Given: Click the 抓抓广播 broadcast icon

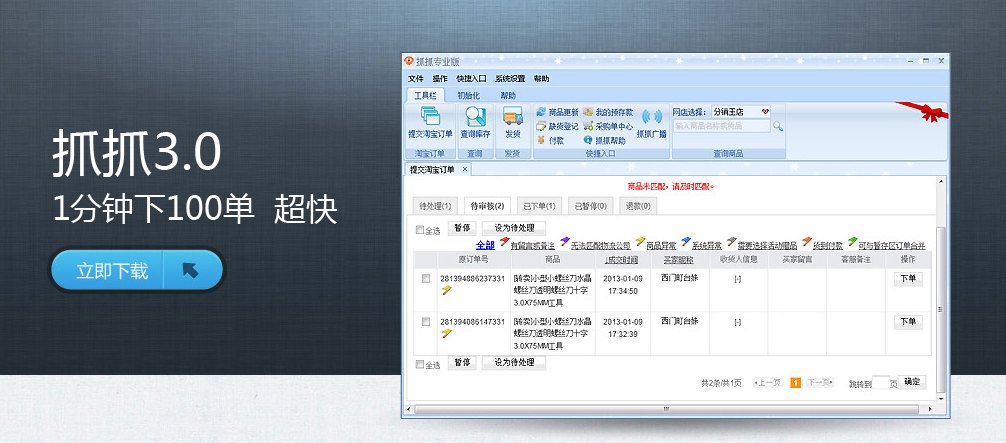Looking at the screenshot, I should click(652, 117).
